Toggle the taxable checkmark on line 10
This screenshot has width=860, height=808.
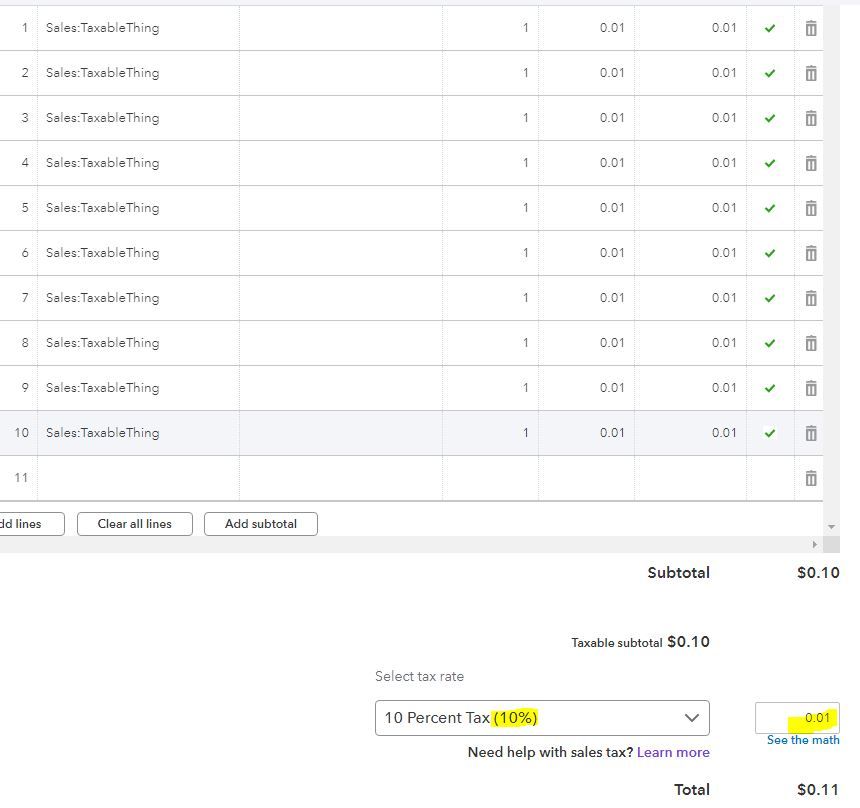tap(770, 433)
